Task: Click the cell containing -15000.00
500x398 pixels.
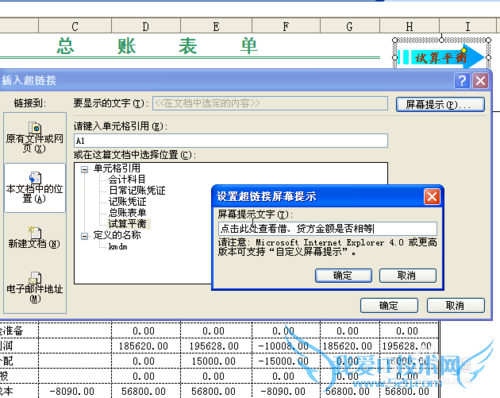Action: tap(286, 361)
